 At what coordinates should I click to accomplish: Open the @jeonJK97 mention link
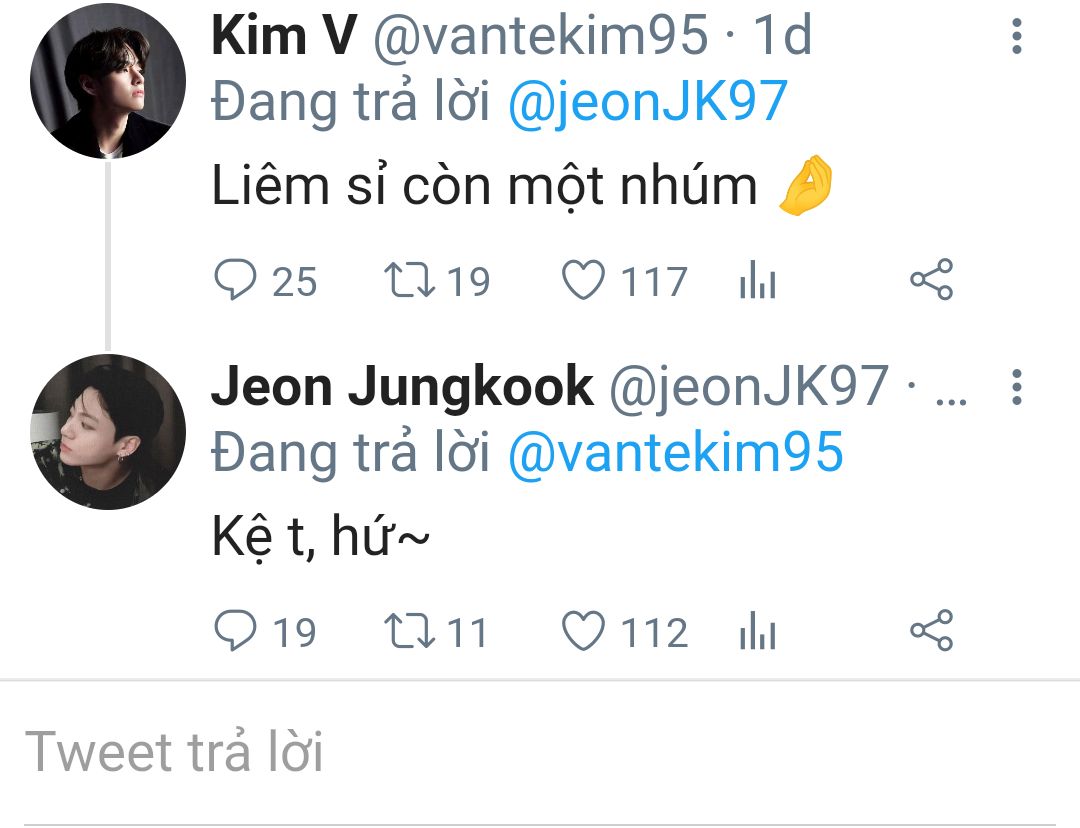tap(647, 102)
